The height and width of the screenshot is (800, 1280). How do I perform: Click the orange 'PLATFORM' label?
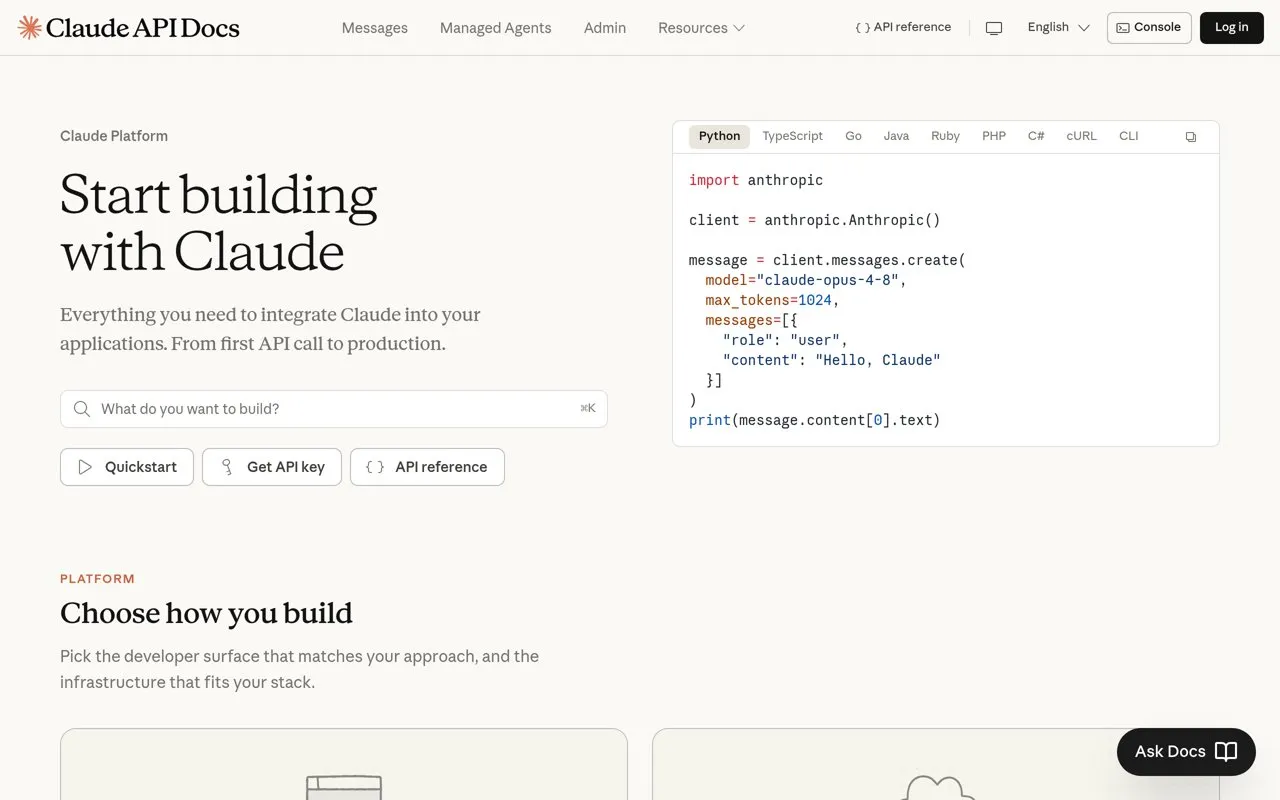point(97,579)
